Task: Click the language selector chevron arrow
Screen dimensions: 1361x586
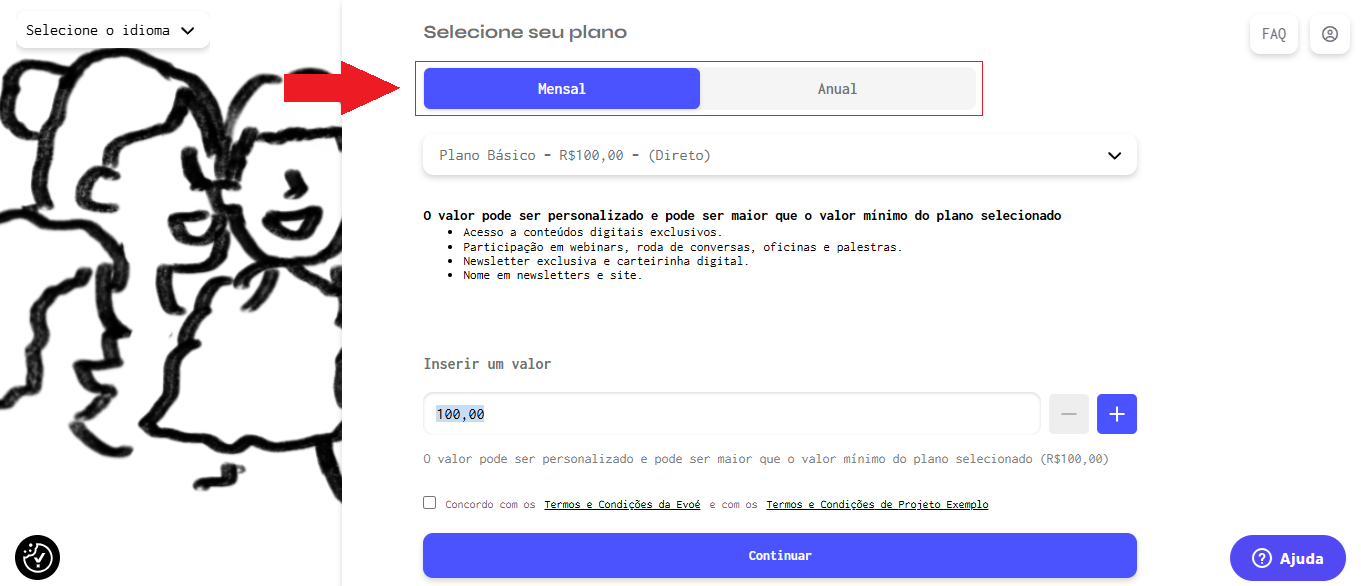Action: pos(187,31)
